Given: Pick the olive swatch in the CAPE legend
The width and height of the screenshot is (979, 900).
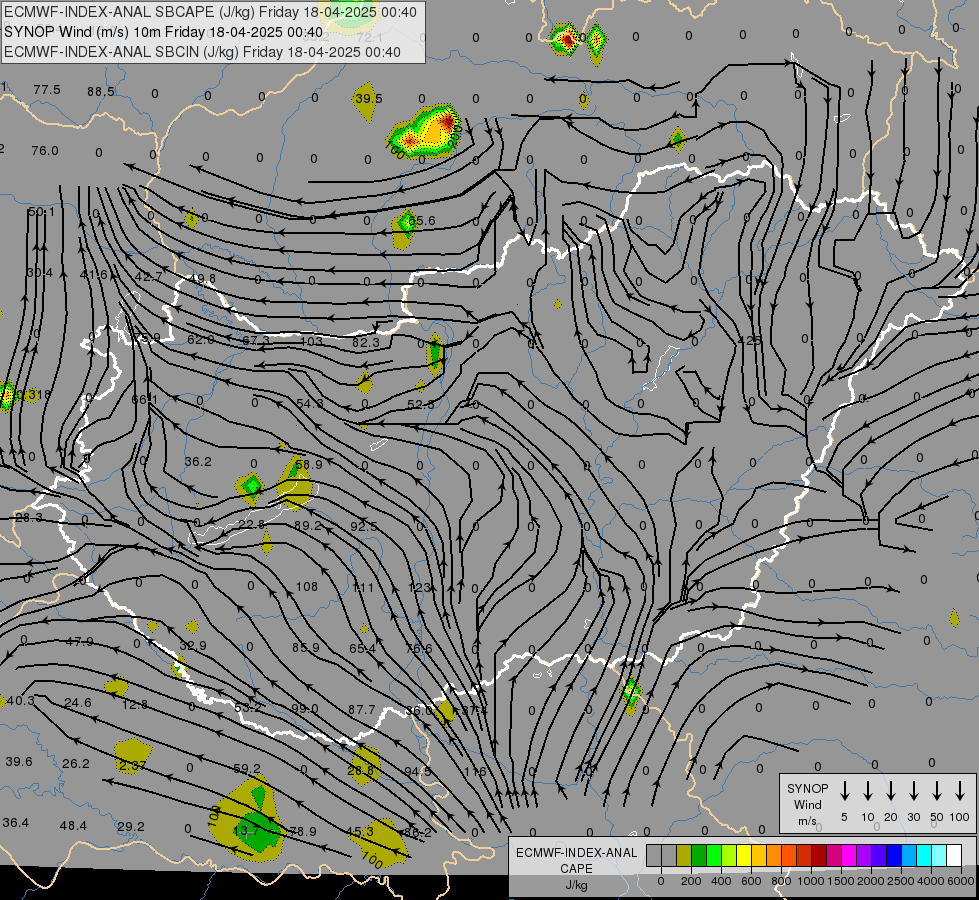Looking at the screenshot, I should (x=684, y=855).
